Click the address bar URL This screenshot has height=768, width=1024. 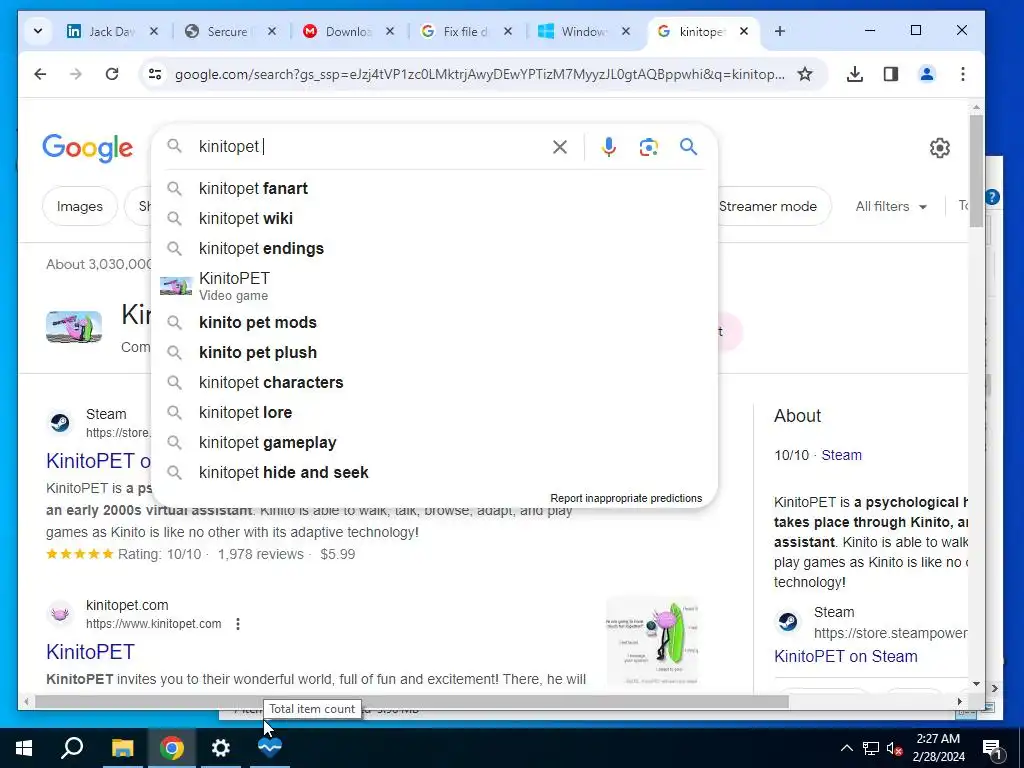[x=479, y=74]
